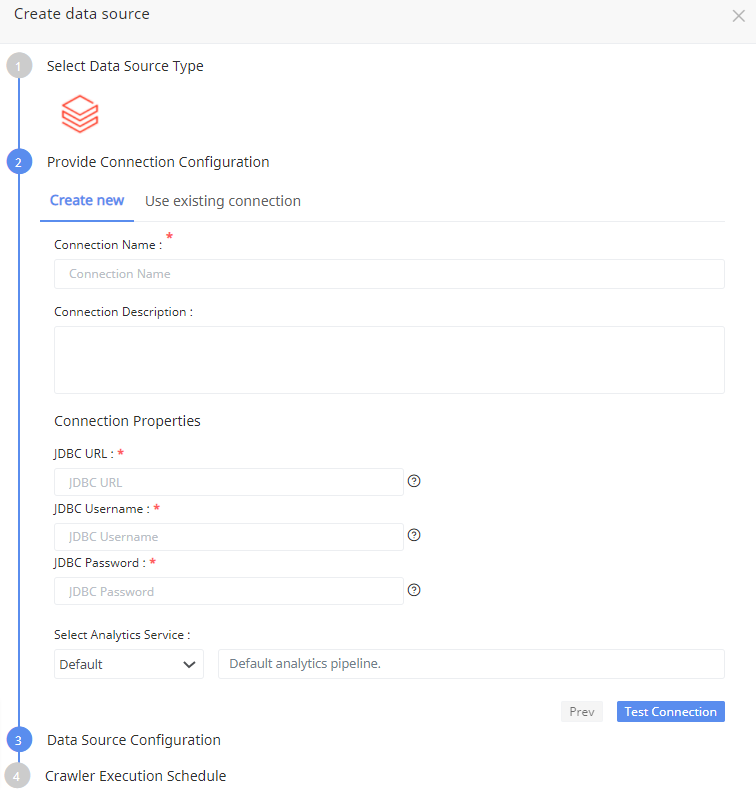This screenshot has width=756, height=807.
Task: Select the Create new tab
Action: pos(86,200)
